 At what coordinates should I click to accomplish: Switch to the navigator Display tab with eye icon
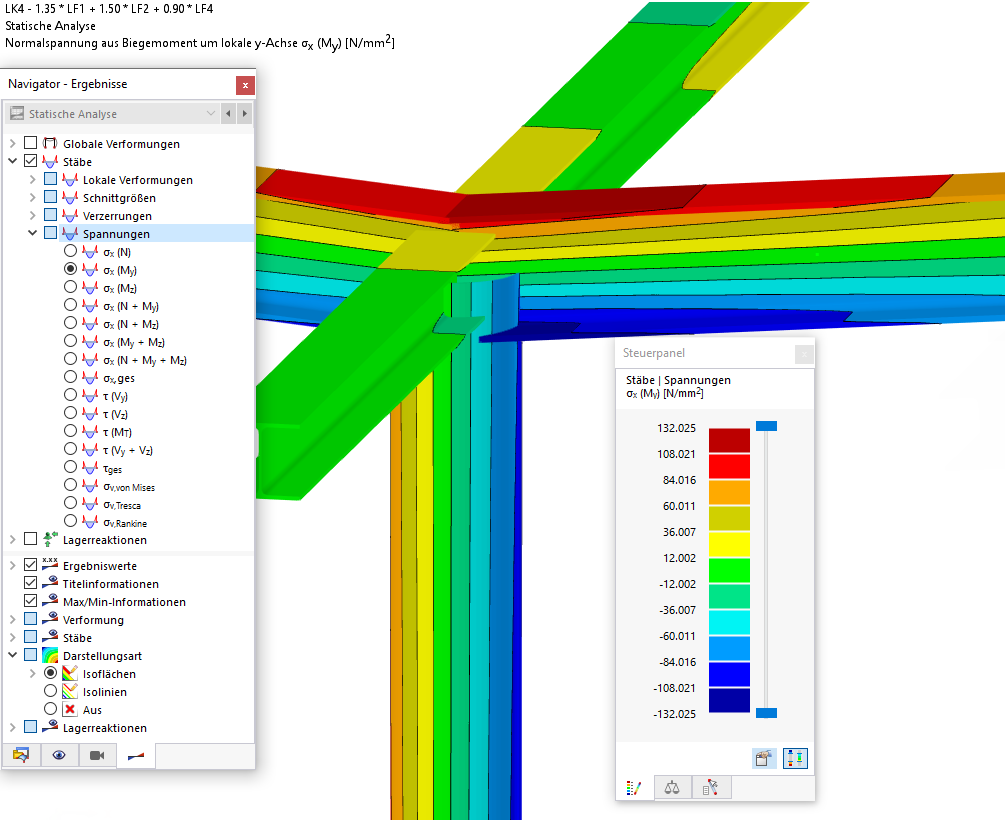(x=59, y=755)
